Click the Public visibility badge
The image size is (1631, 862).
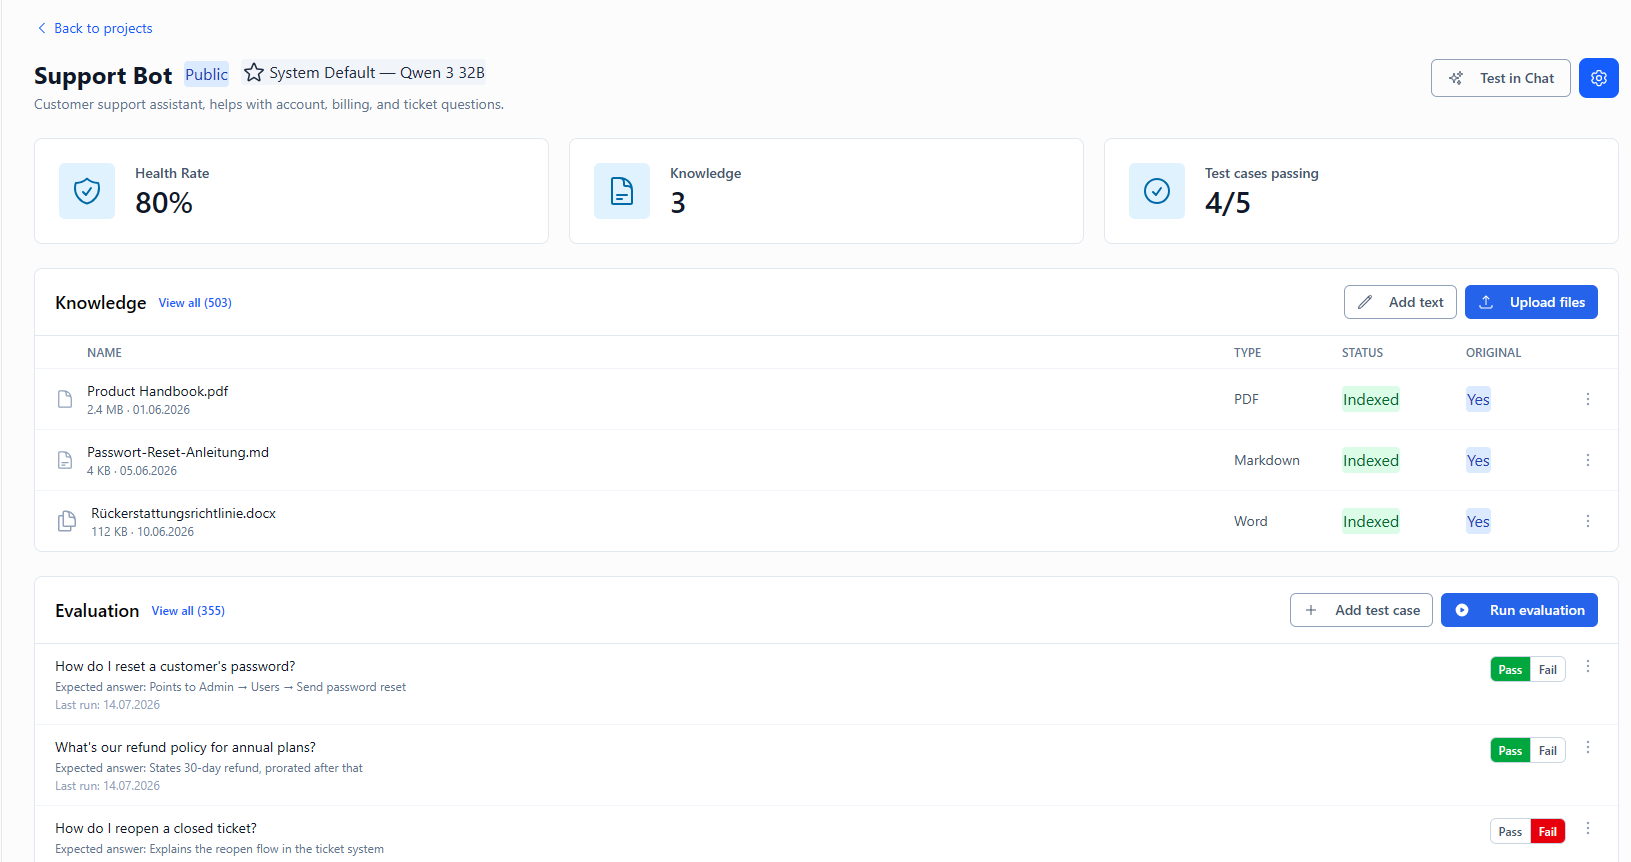(x=206, y=74)
